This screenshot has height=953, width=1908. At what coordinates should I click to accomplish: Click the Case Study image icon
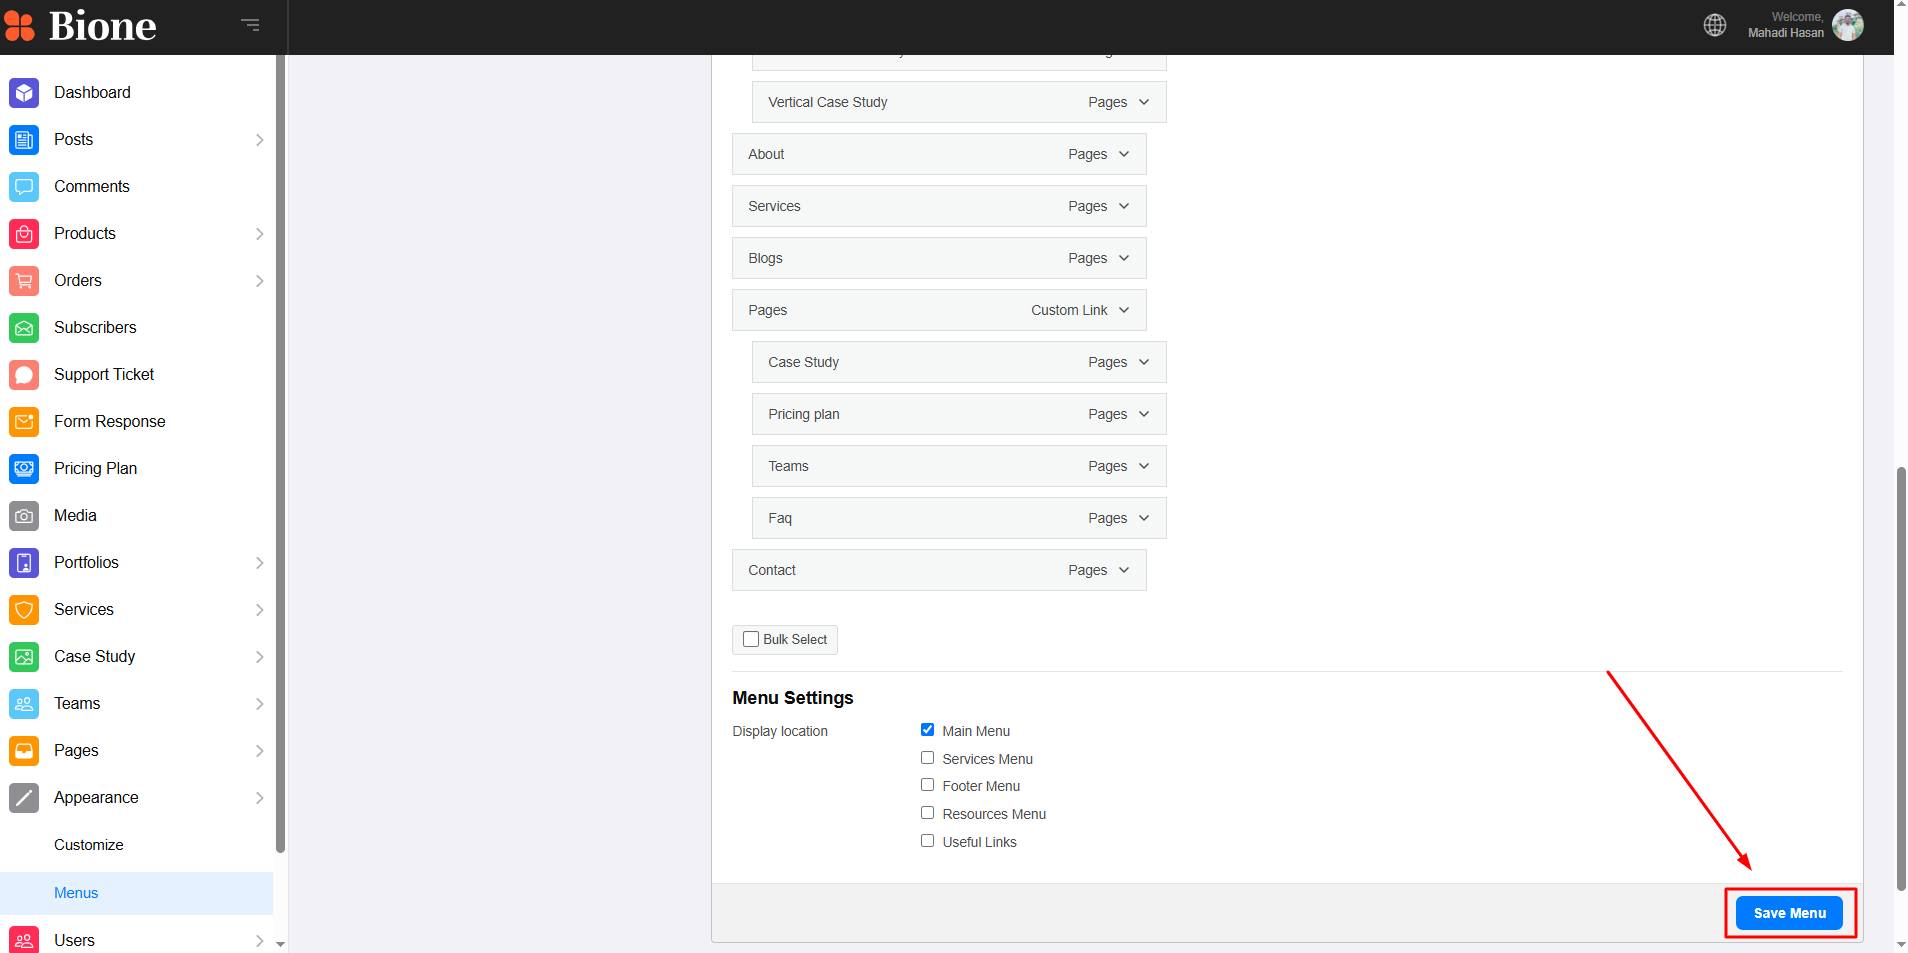tap(24, 657)
